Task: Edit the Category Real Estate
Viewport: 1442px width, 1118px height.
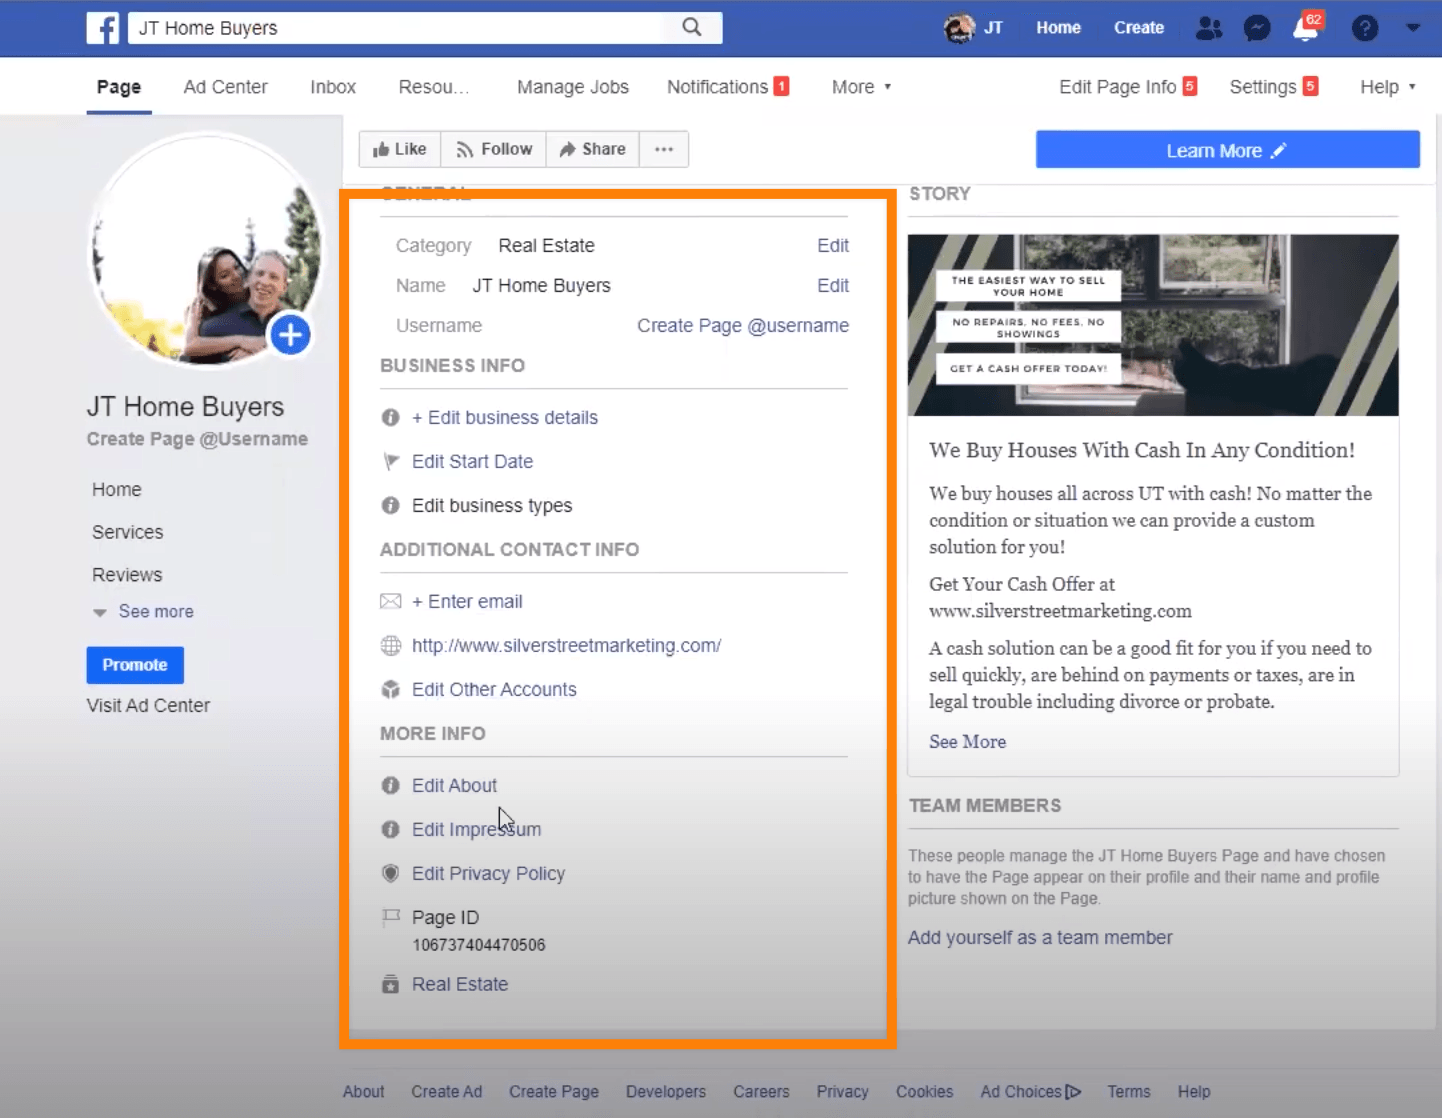Action: click(833, 245)
